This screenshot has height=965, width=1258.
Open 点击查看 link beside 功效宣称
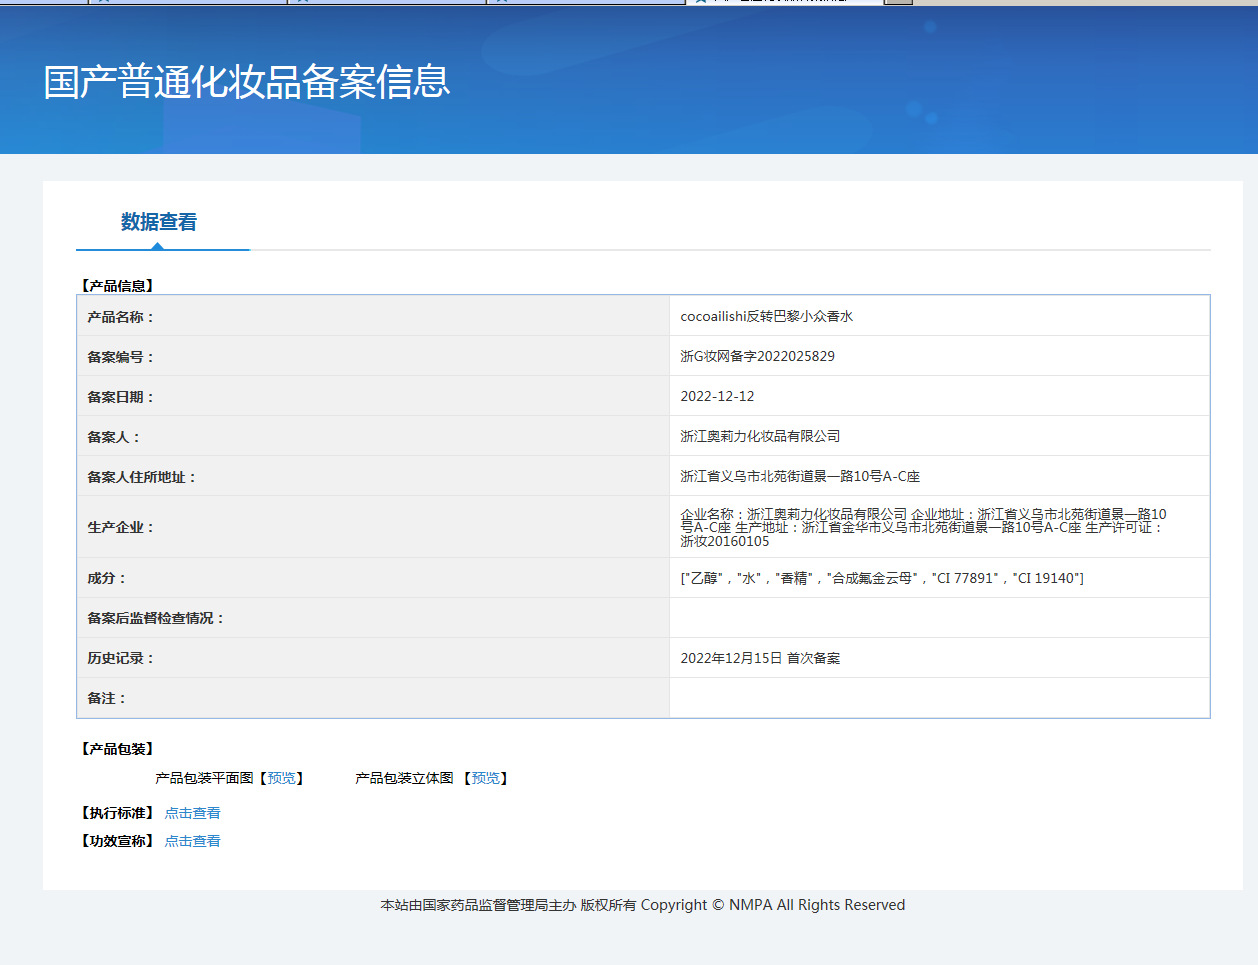click(x=192, y=841)
